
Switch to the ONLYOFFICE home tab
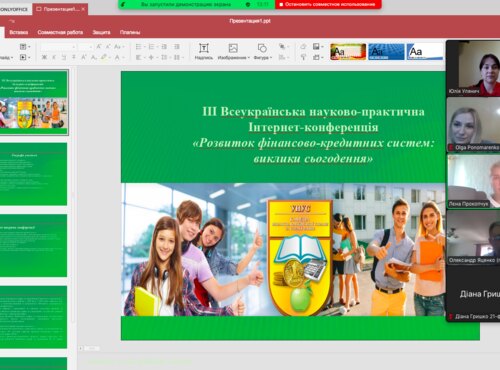[15, 9]
